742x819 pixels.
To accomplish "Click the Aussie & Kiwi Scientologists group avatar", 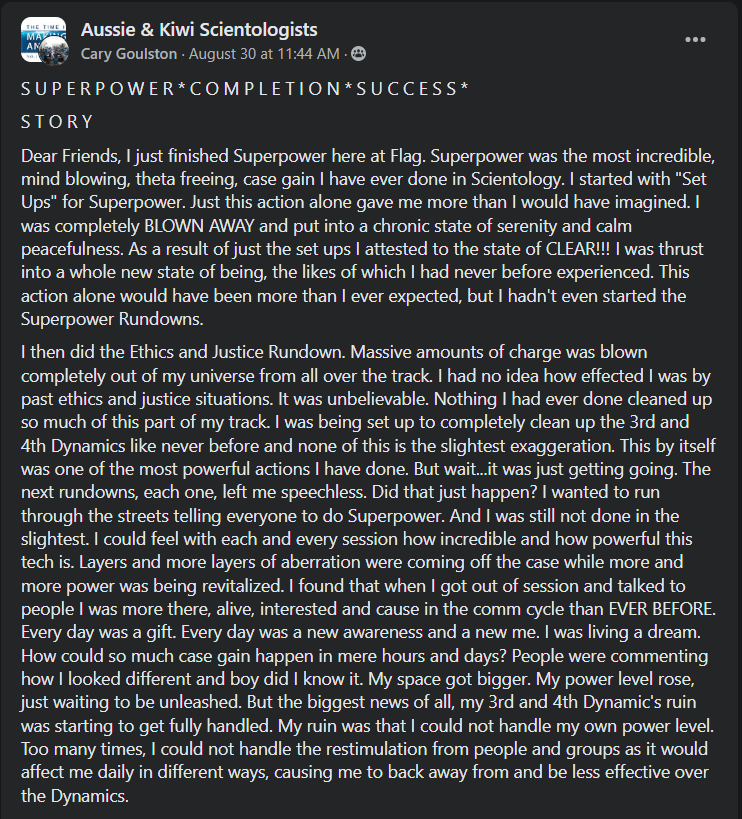I will pos(40,38).
